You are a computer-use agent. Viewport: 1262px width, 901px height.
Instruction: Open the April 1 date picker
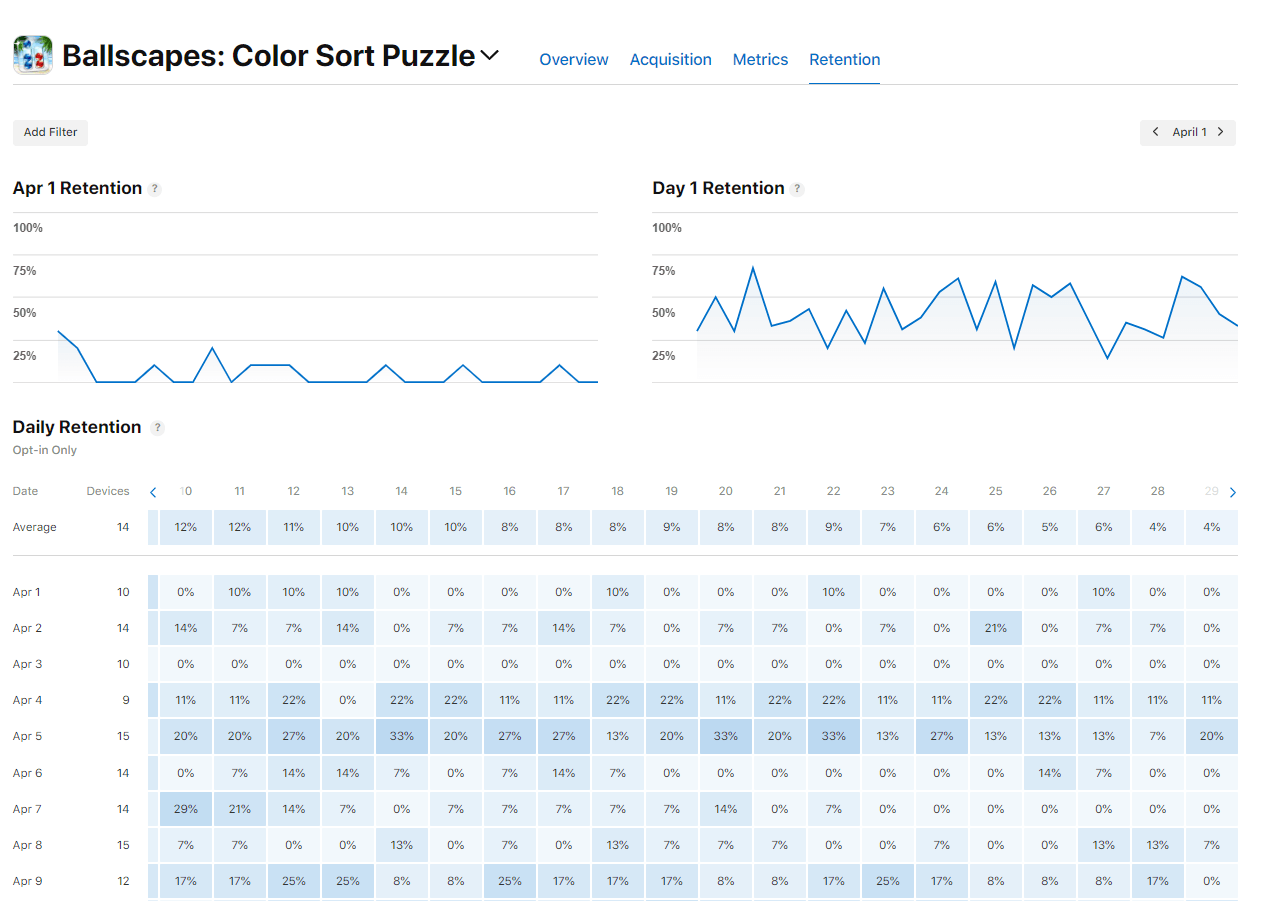1189,132
